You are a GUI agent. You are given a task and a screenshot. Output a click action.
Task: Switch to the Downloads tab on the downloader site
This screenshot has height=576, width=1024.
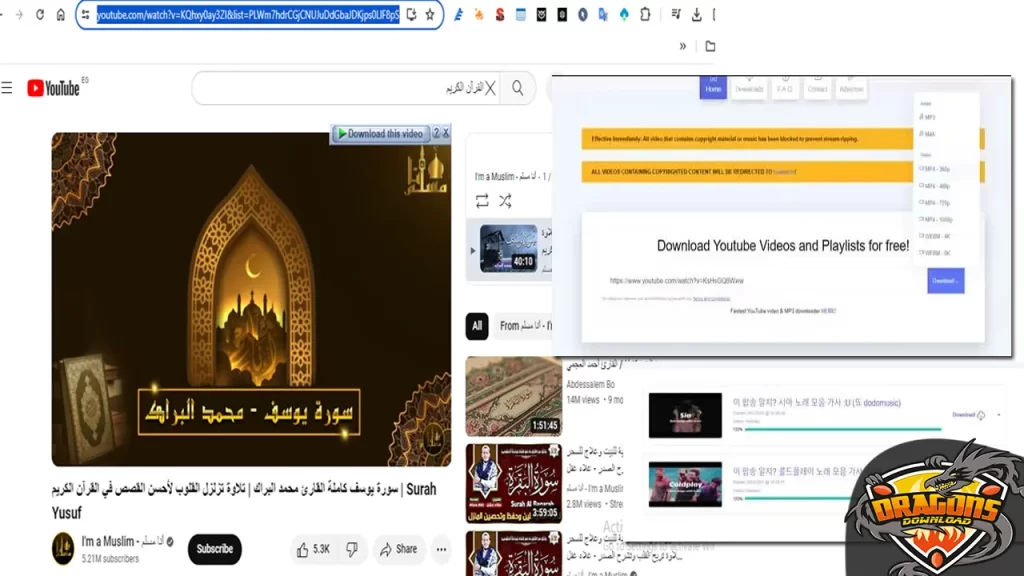click(748, 88)
